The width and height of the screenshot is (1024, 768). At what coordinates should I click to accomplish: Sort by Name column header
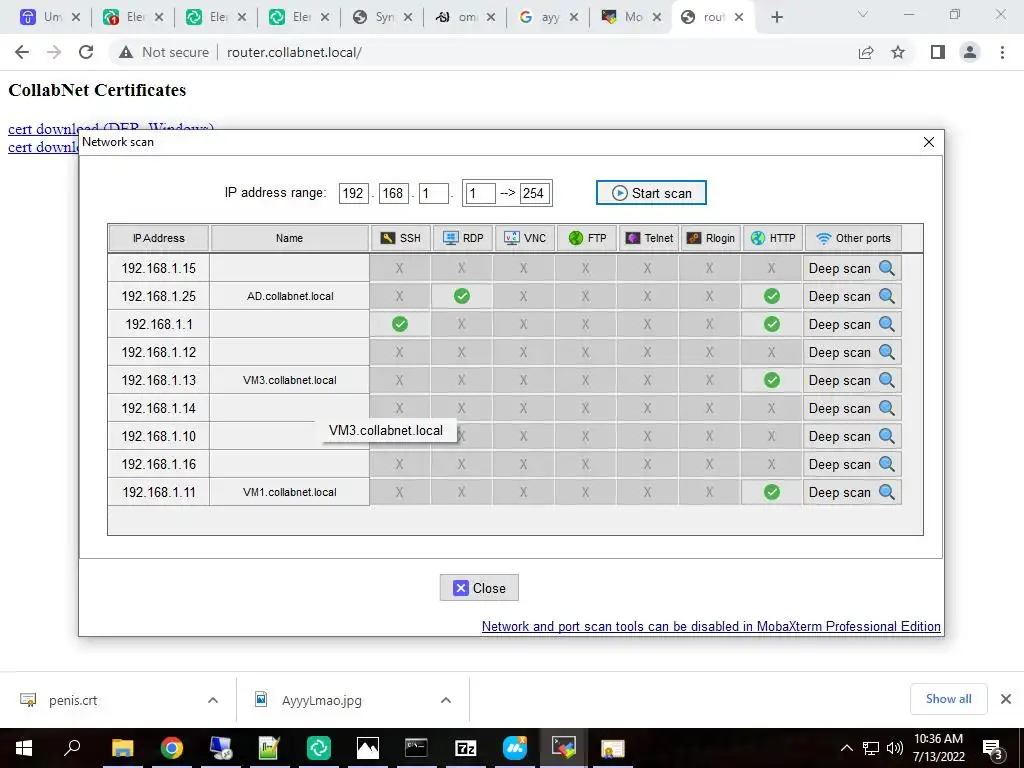[289, 238]
